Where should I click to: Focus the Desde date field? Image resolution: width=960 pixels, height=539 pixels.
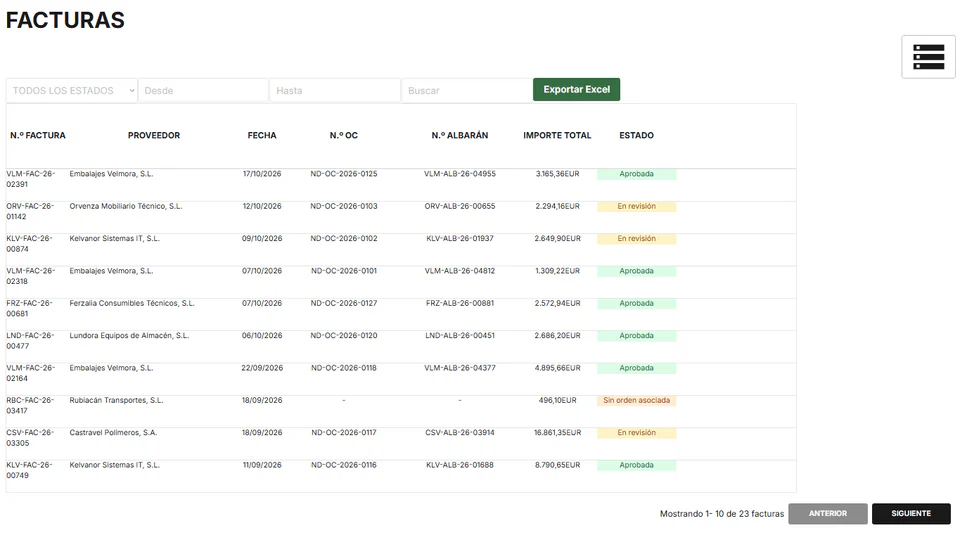(x=203, y=91)
